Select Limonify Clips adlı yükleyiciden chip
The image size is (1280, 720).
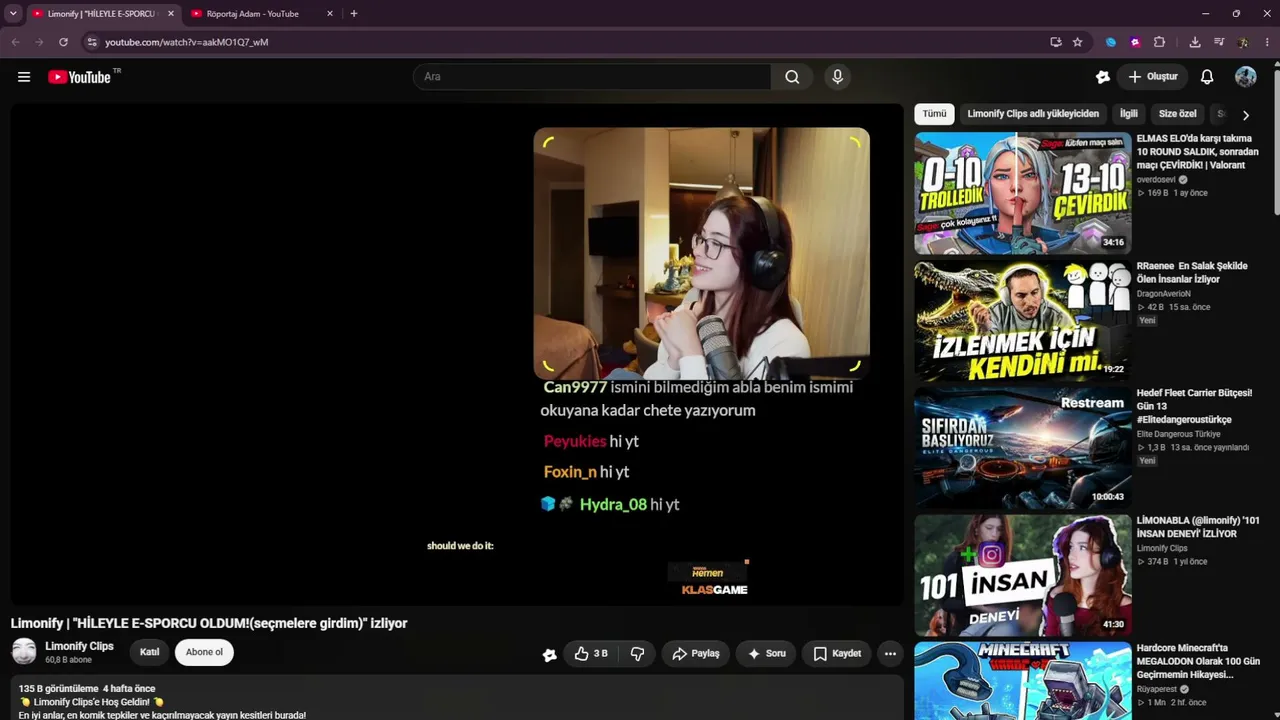(1033, 114)
